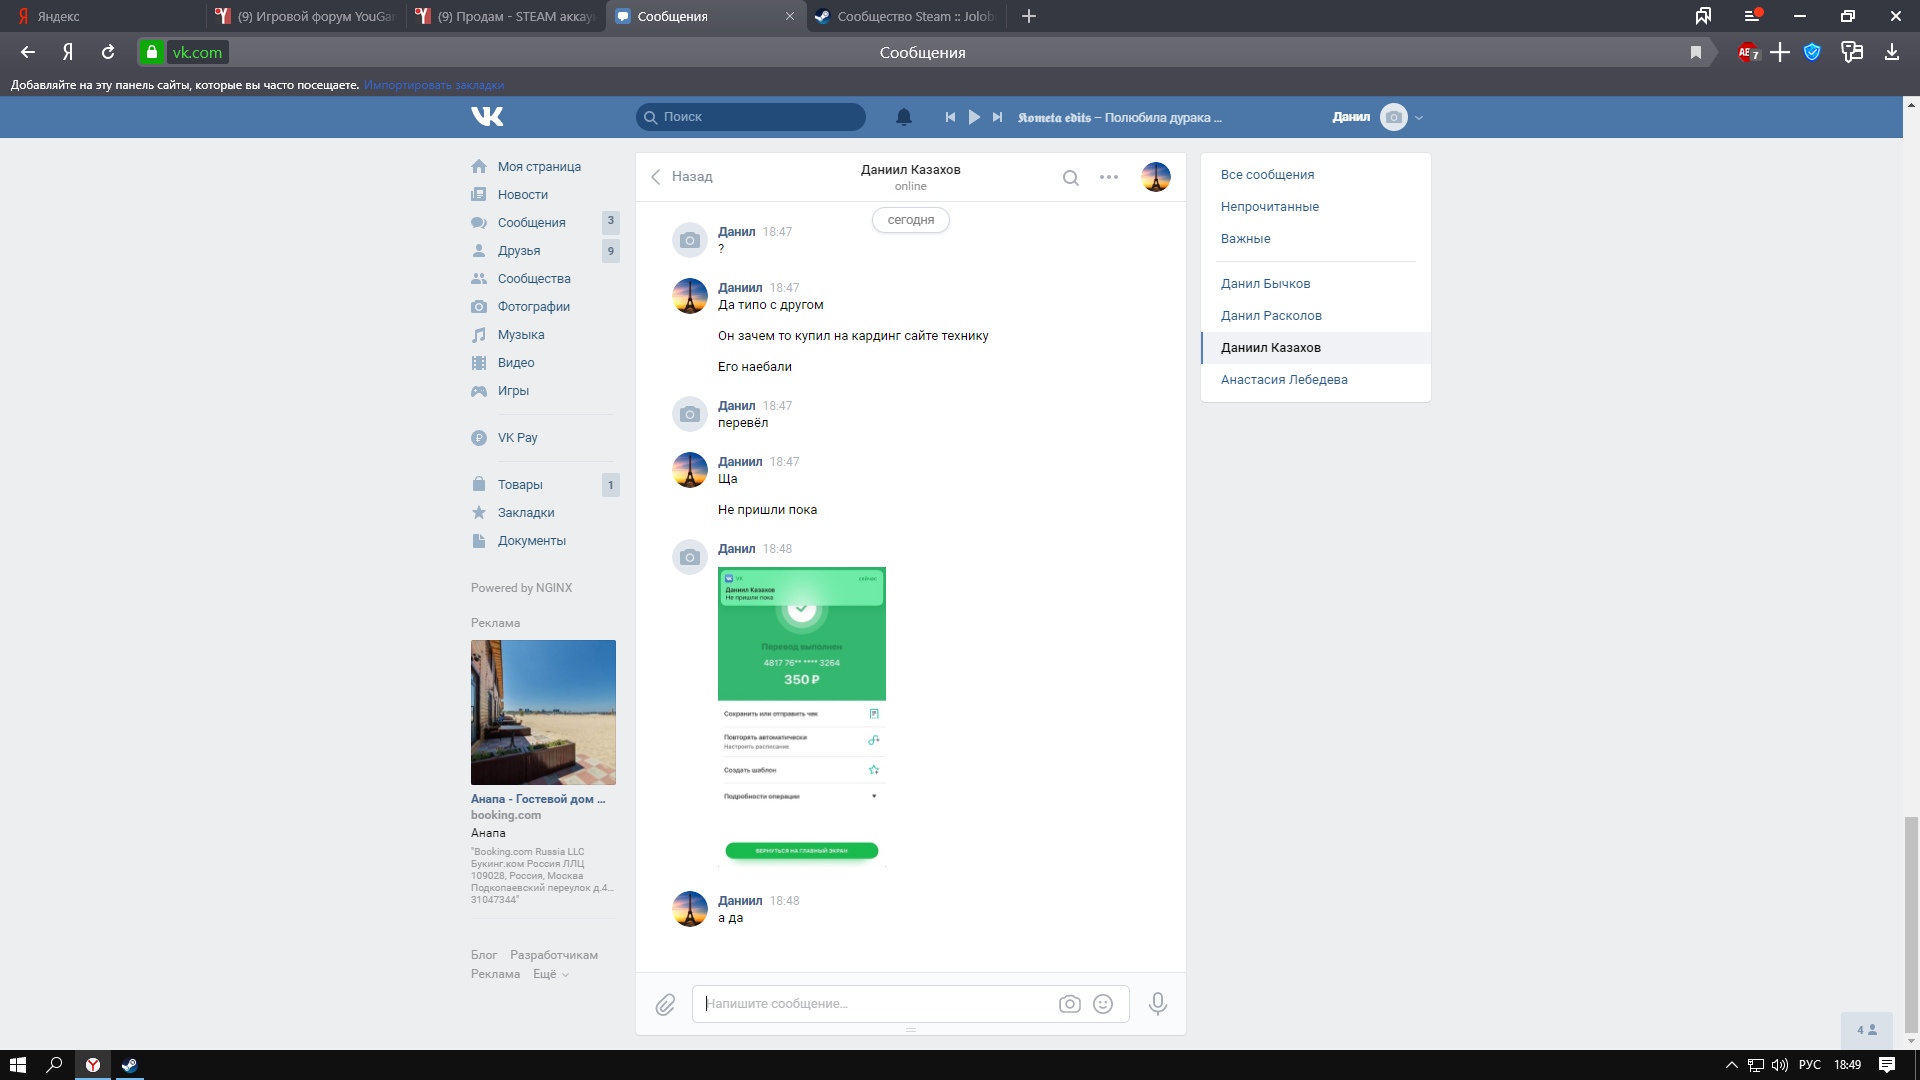
Task: Click the Импортировать закладки link
Action: 434,85
